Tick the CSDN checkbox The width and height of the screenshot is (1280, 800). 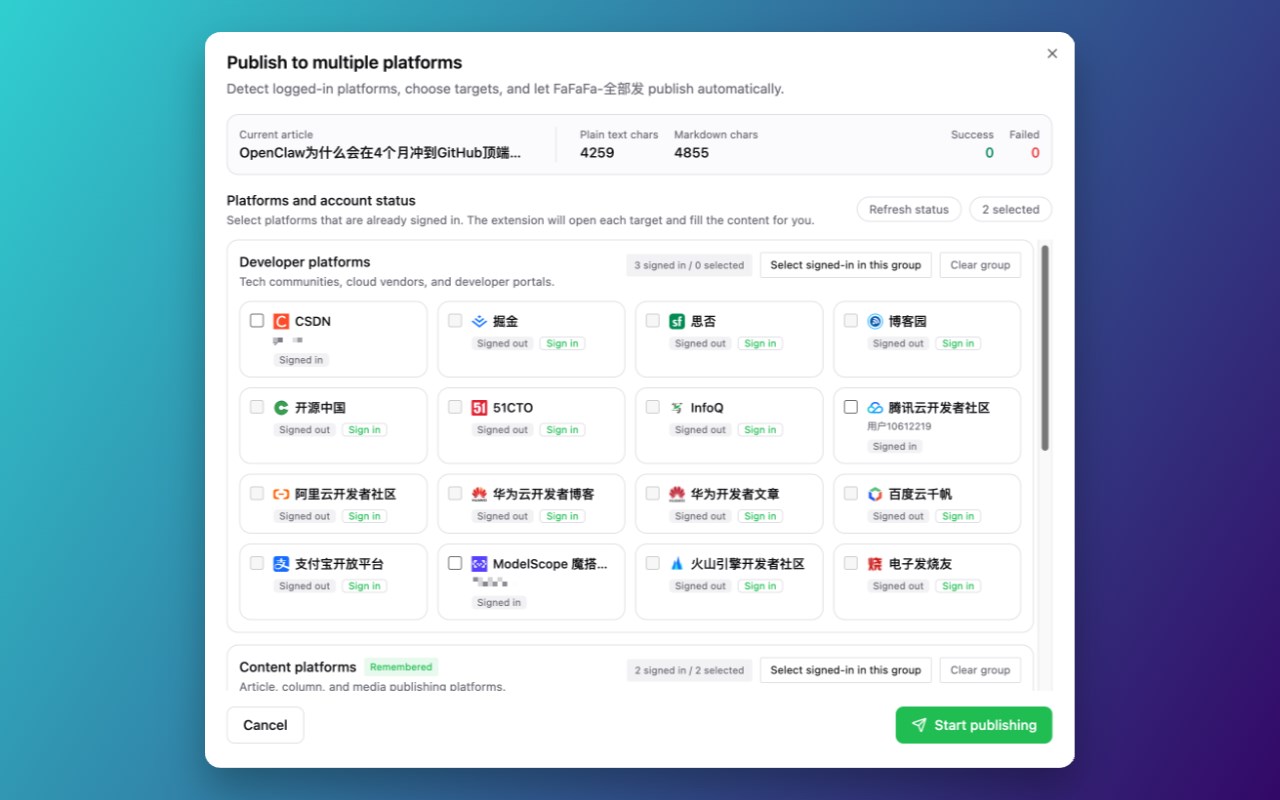point(257,321)
